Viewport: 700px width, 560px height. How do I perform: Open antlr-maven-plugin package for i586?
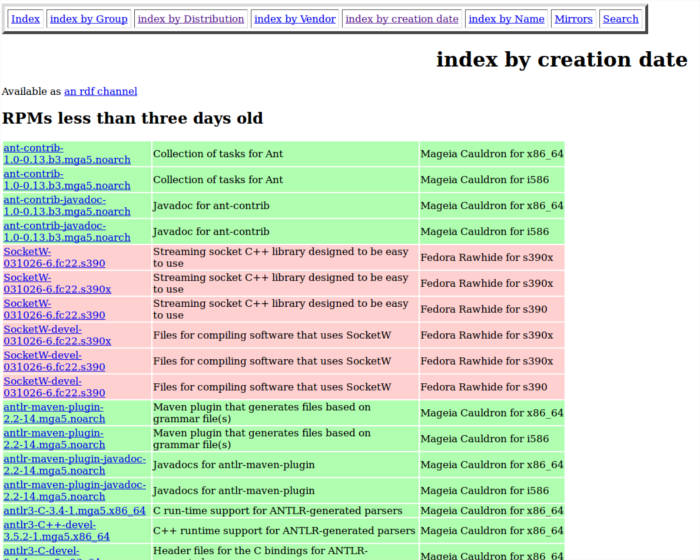click(54, 439)
